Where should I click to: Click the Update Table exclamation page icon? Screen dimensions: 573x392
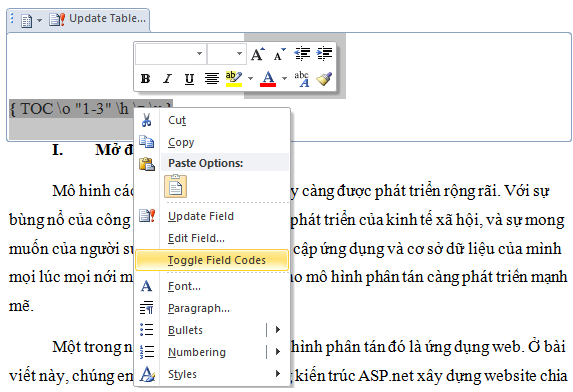tap(57, 20)
